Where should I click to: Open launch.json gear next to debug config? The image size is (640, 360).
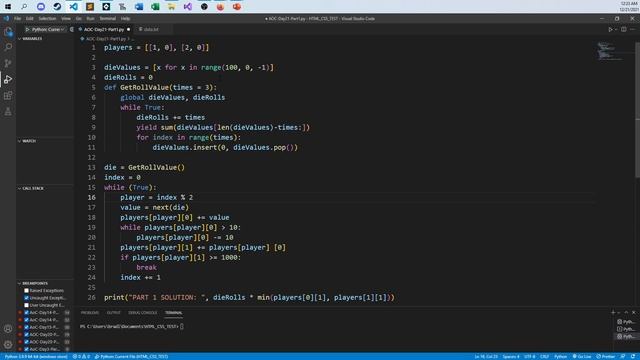point(72,29)
